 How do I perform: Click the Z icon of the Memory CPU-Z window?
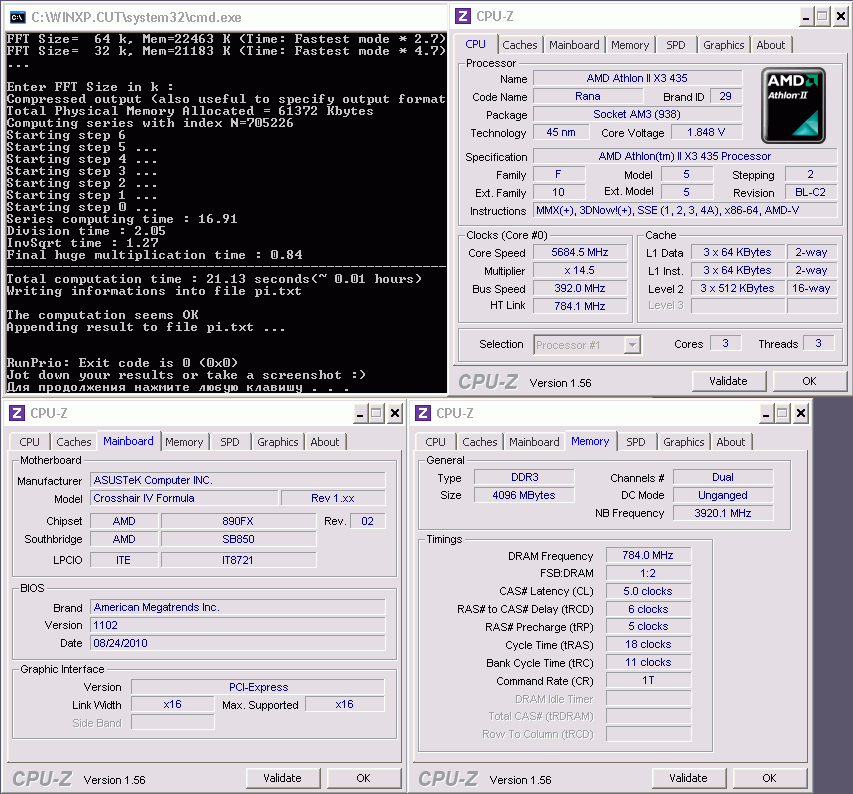(x=423, y=413)
